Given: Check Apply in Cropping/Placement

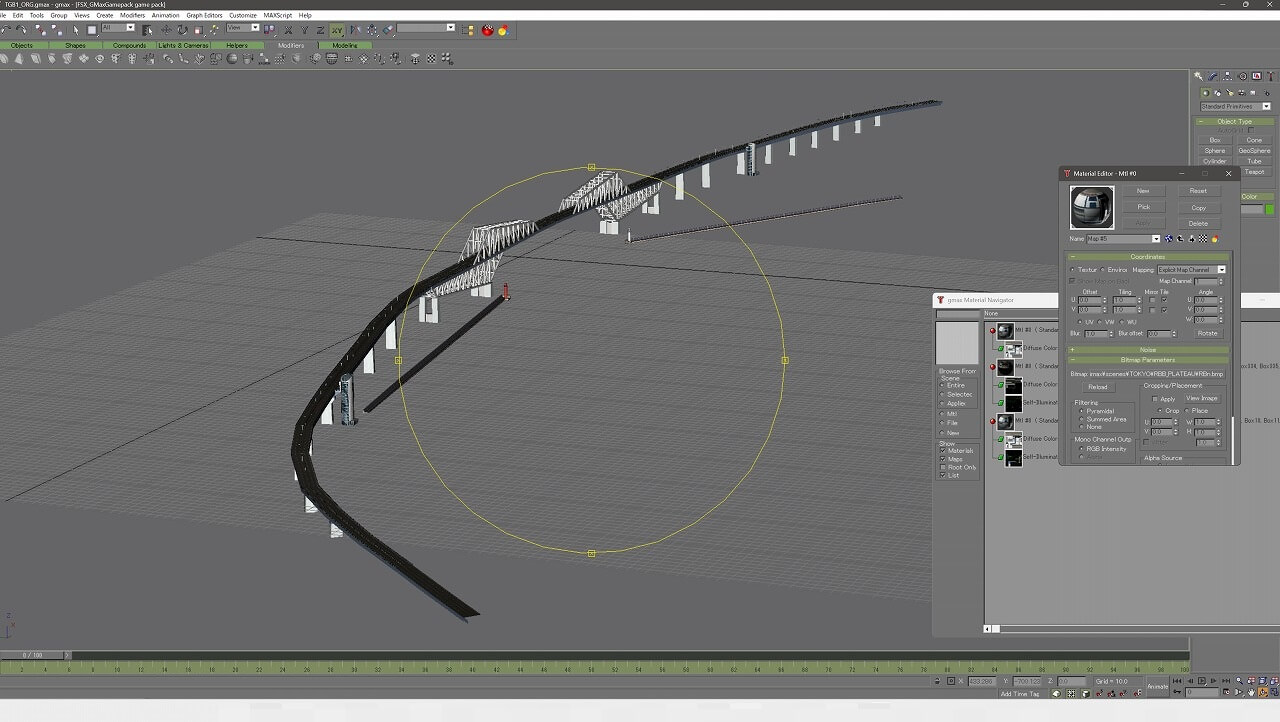Looking at the screenshot, I should pos(1156,399).
